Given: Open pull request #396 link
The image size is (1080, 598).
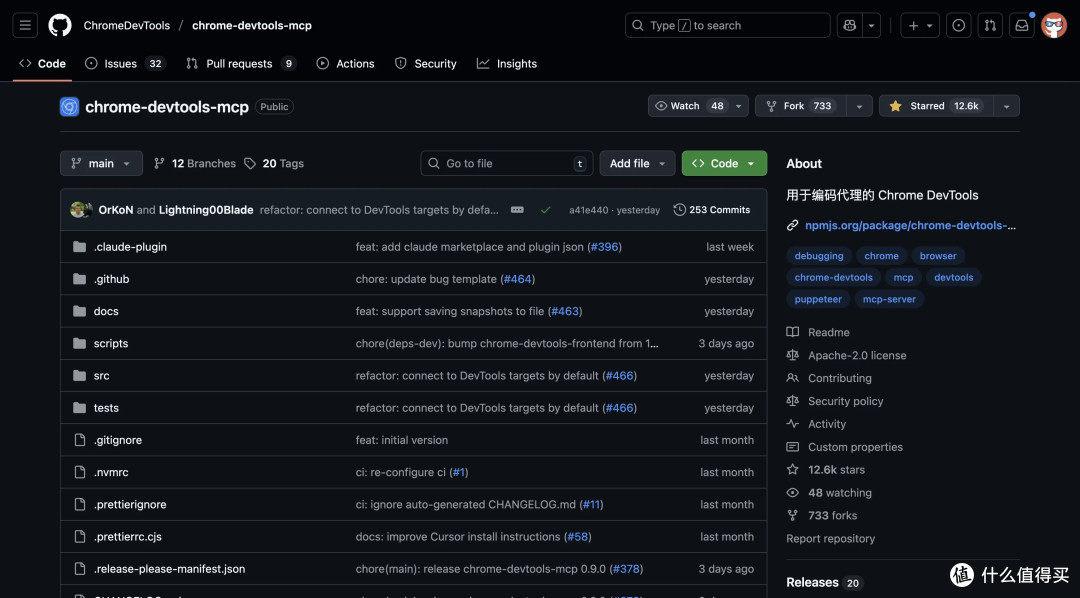Looking at the screenshot, I should (x=605, y=247).
